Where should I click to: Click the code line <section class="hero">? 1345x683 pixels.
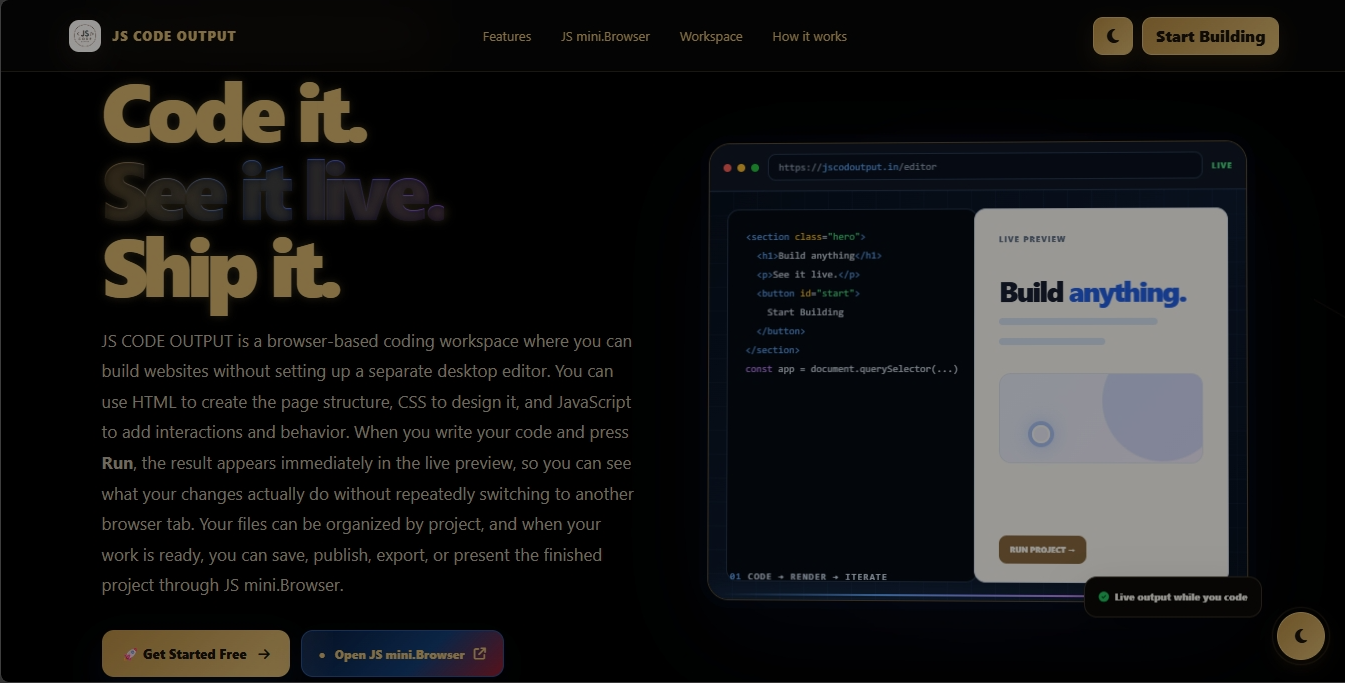click(x=806, y=237)
